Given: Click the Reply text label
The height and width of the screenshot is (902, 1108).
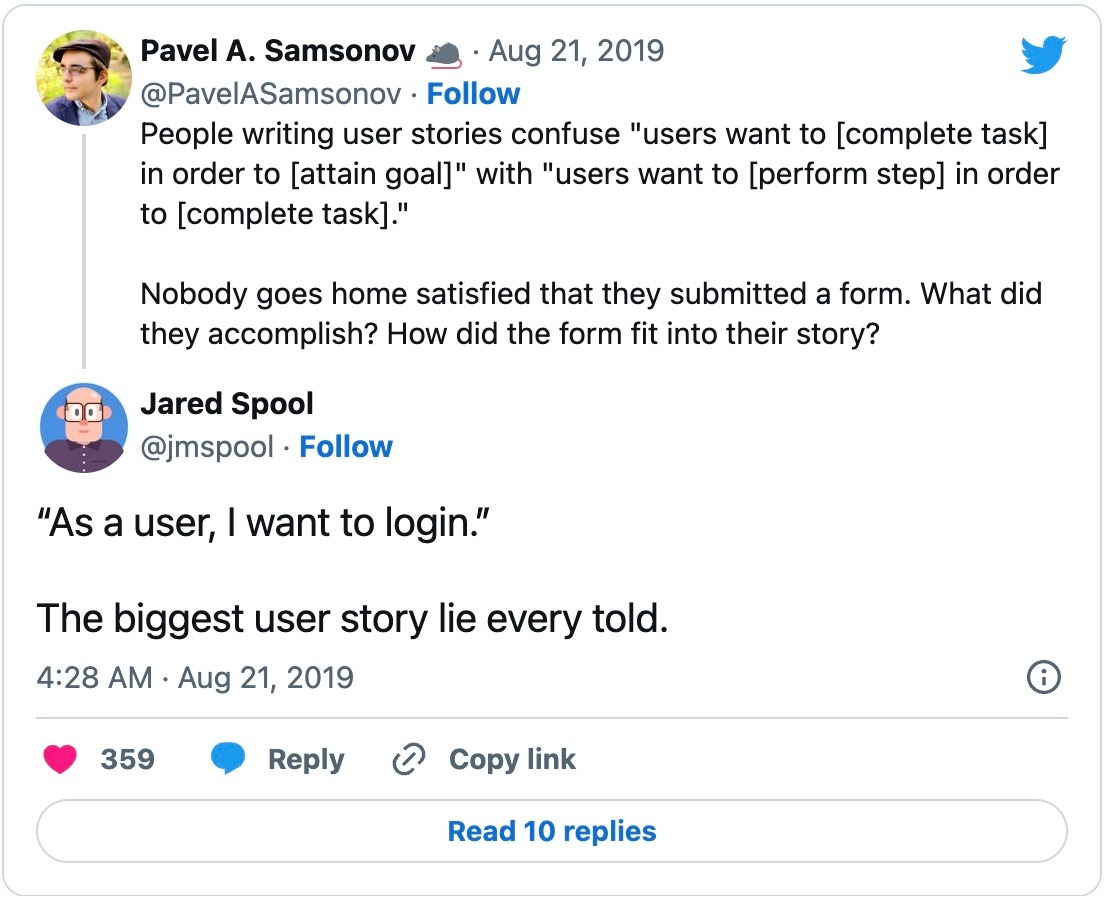Looking at the screenshot, I should [306, 760].
